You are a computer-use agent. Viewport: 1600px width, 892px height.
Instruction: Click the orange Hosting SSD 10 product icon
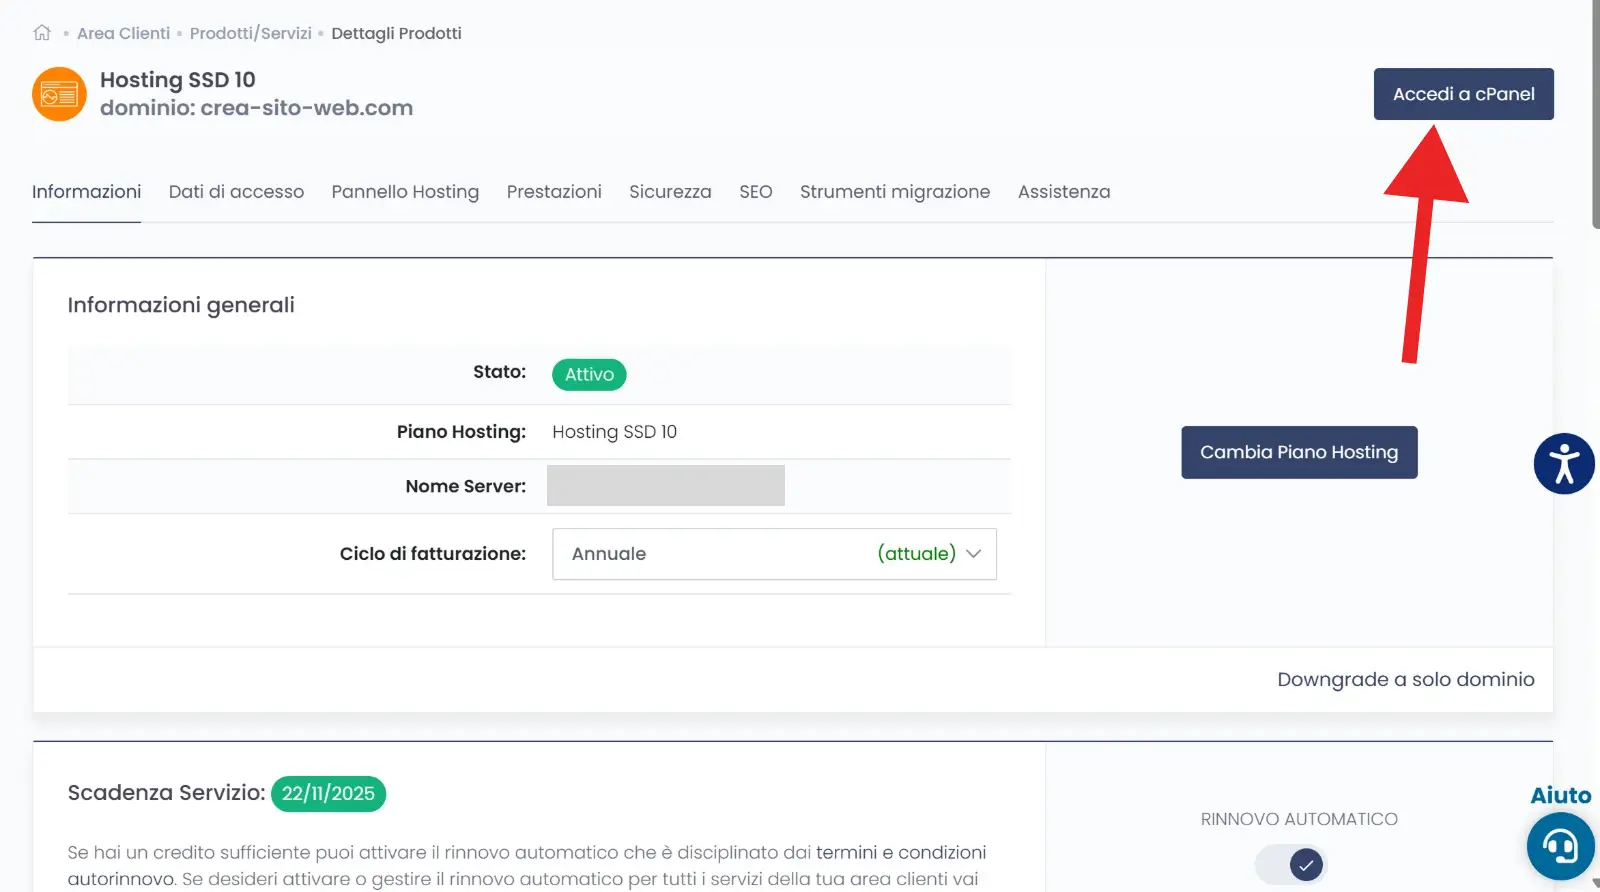point(59,94)
